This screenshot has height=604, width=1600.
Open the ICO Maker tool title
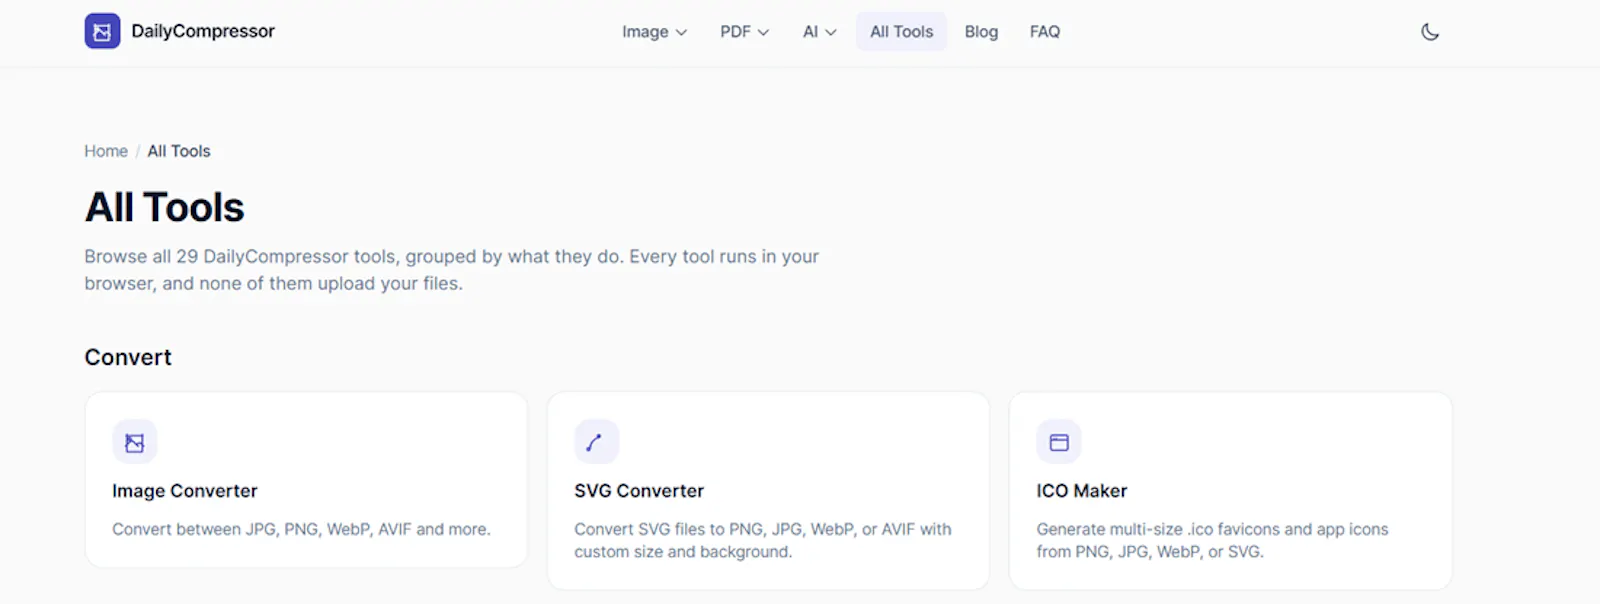tap(1082, 491)
